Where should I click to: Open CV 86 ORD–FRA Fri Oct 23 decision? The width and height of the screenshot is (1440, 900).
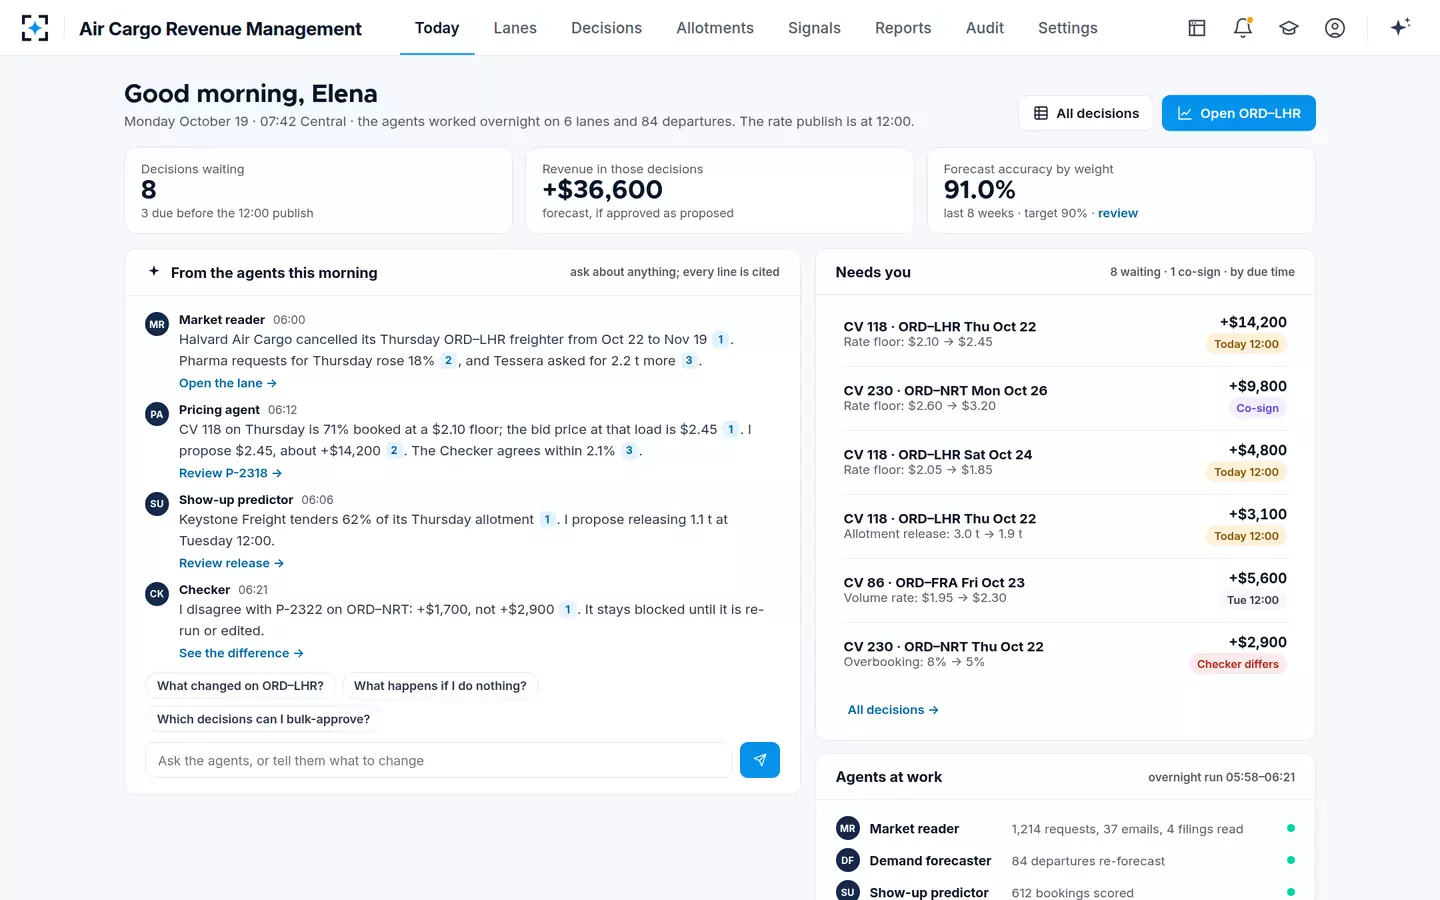1065,590
